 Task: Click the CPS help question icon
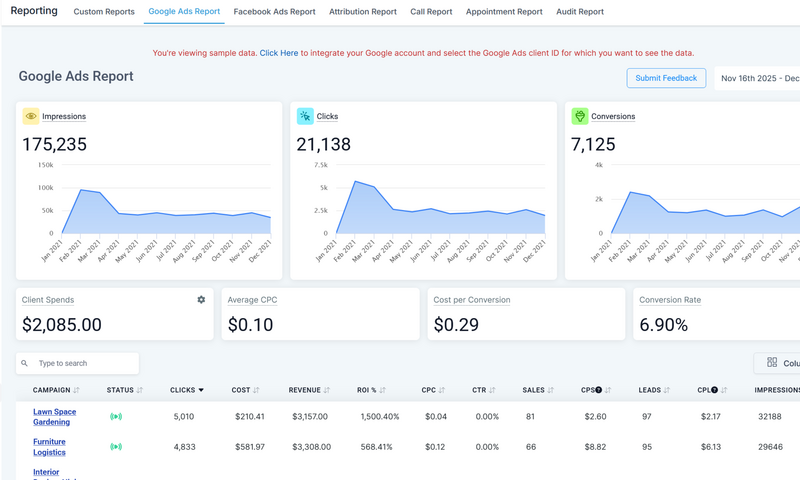tap(598, 390)
